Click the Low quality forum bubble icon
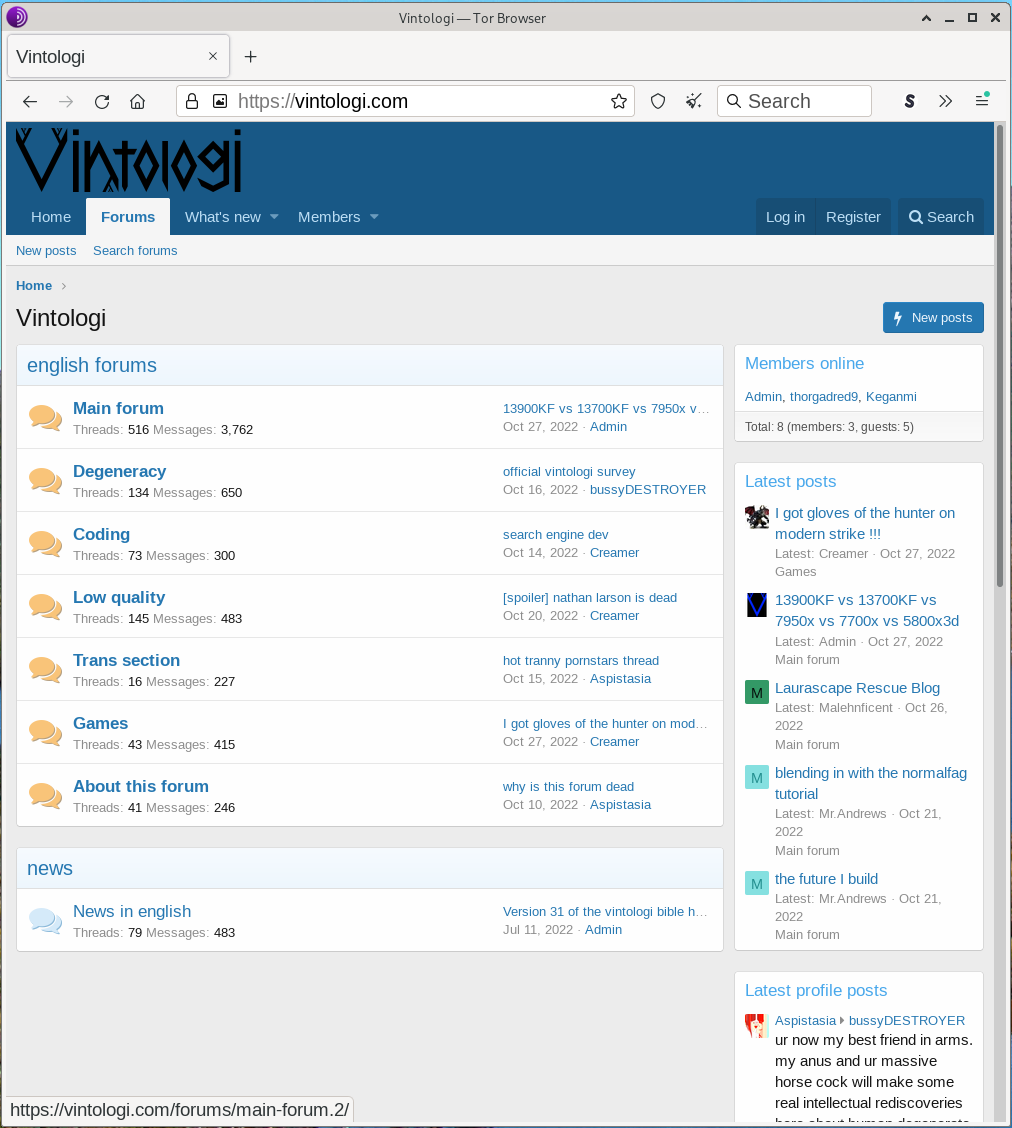Image resolution: width=1012 pixels, height=1128 pixels. pyautogui.click(x=45, y=606)
